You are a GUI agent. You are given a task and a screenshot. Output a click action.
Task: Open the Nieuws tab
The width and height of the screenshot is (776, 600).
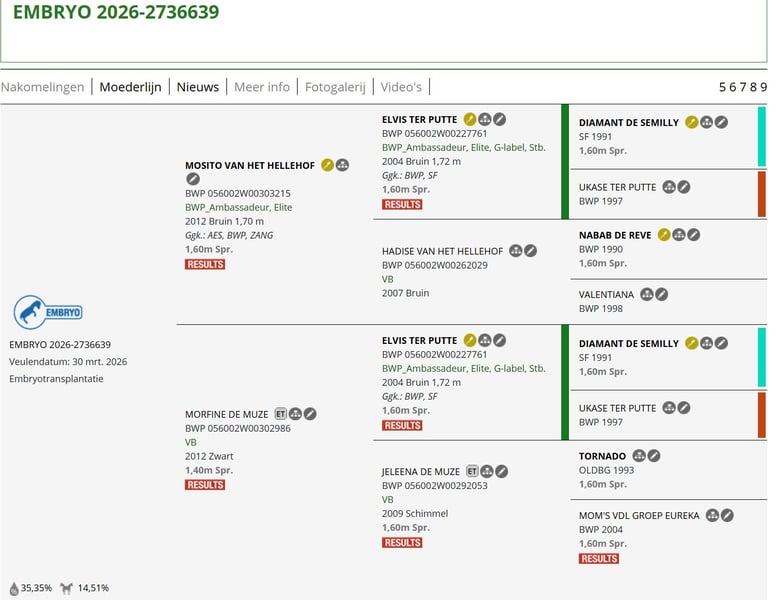pyautogui.click(x=197, y=87)
